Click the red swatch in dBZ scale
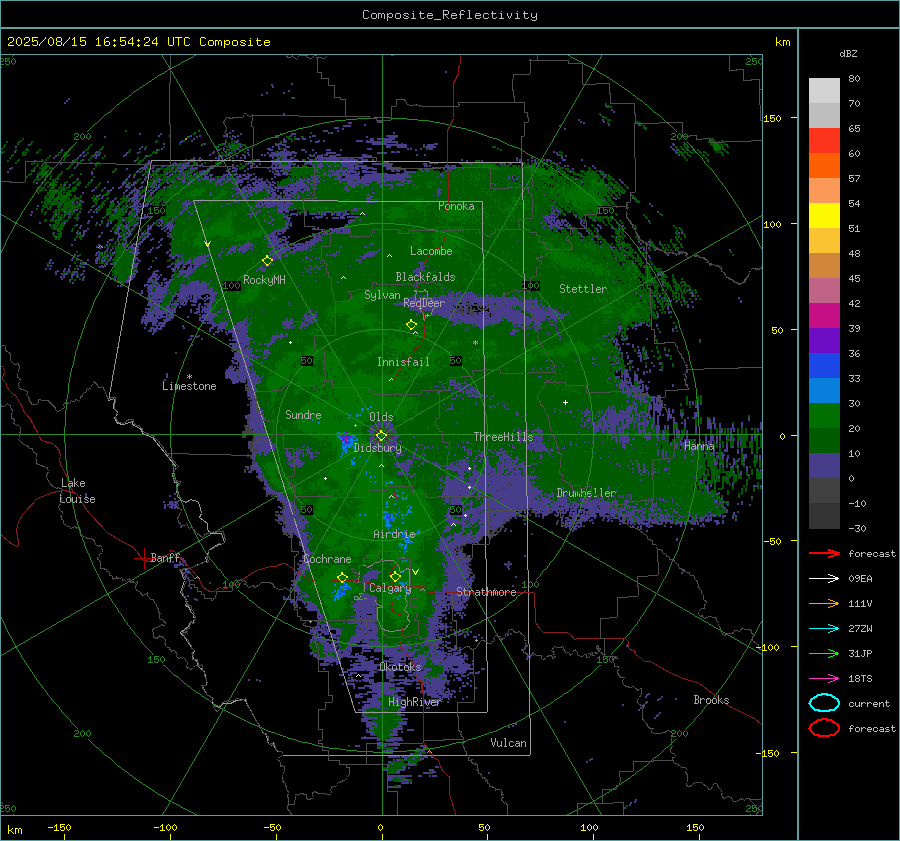This screenshot has width=900, height=841. pos(824,141)
